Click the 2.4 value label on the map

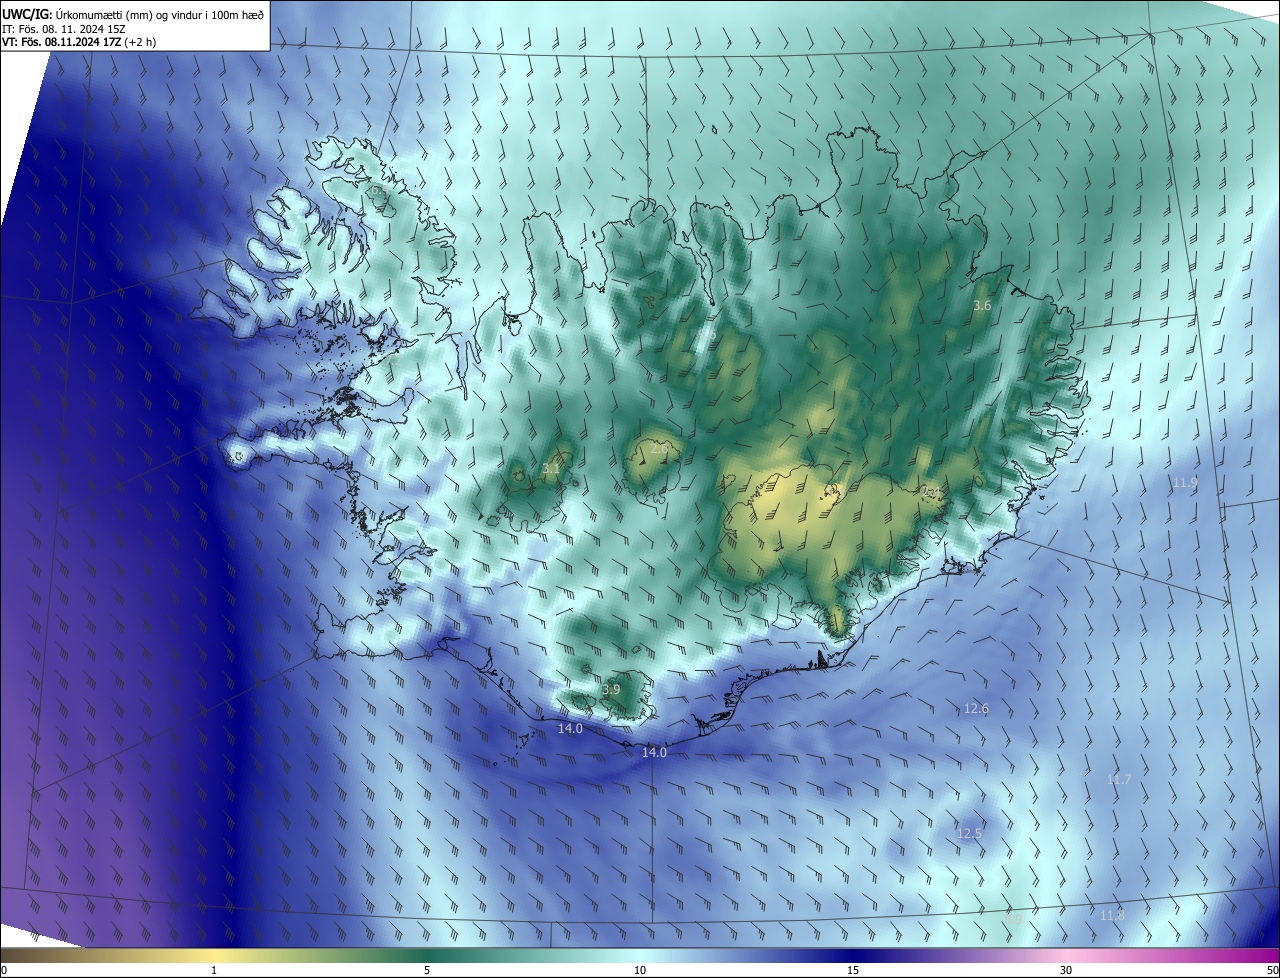[930, 492]
